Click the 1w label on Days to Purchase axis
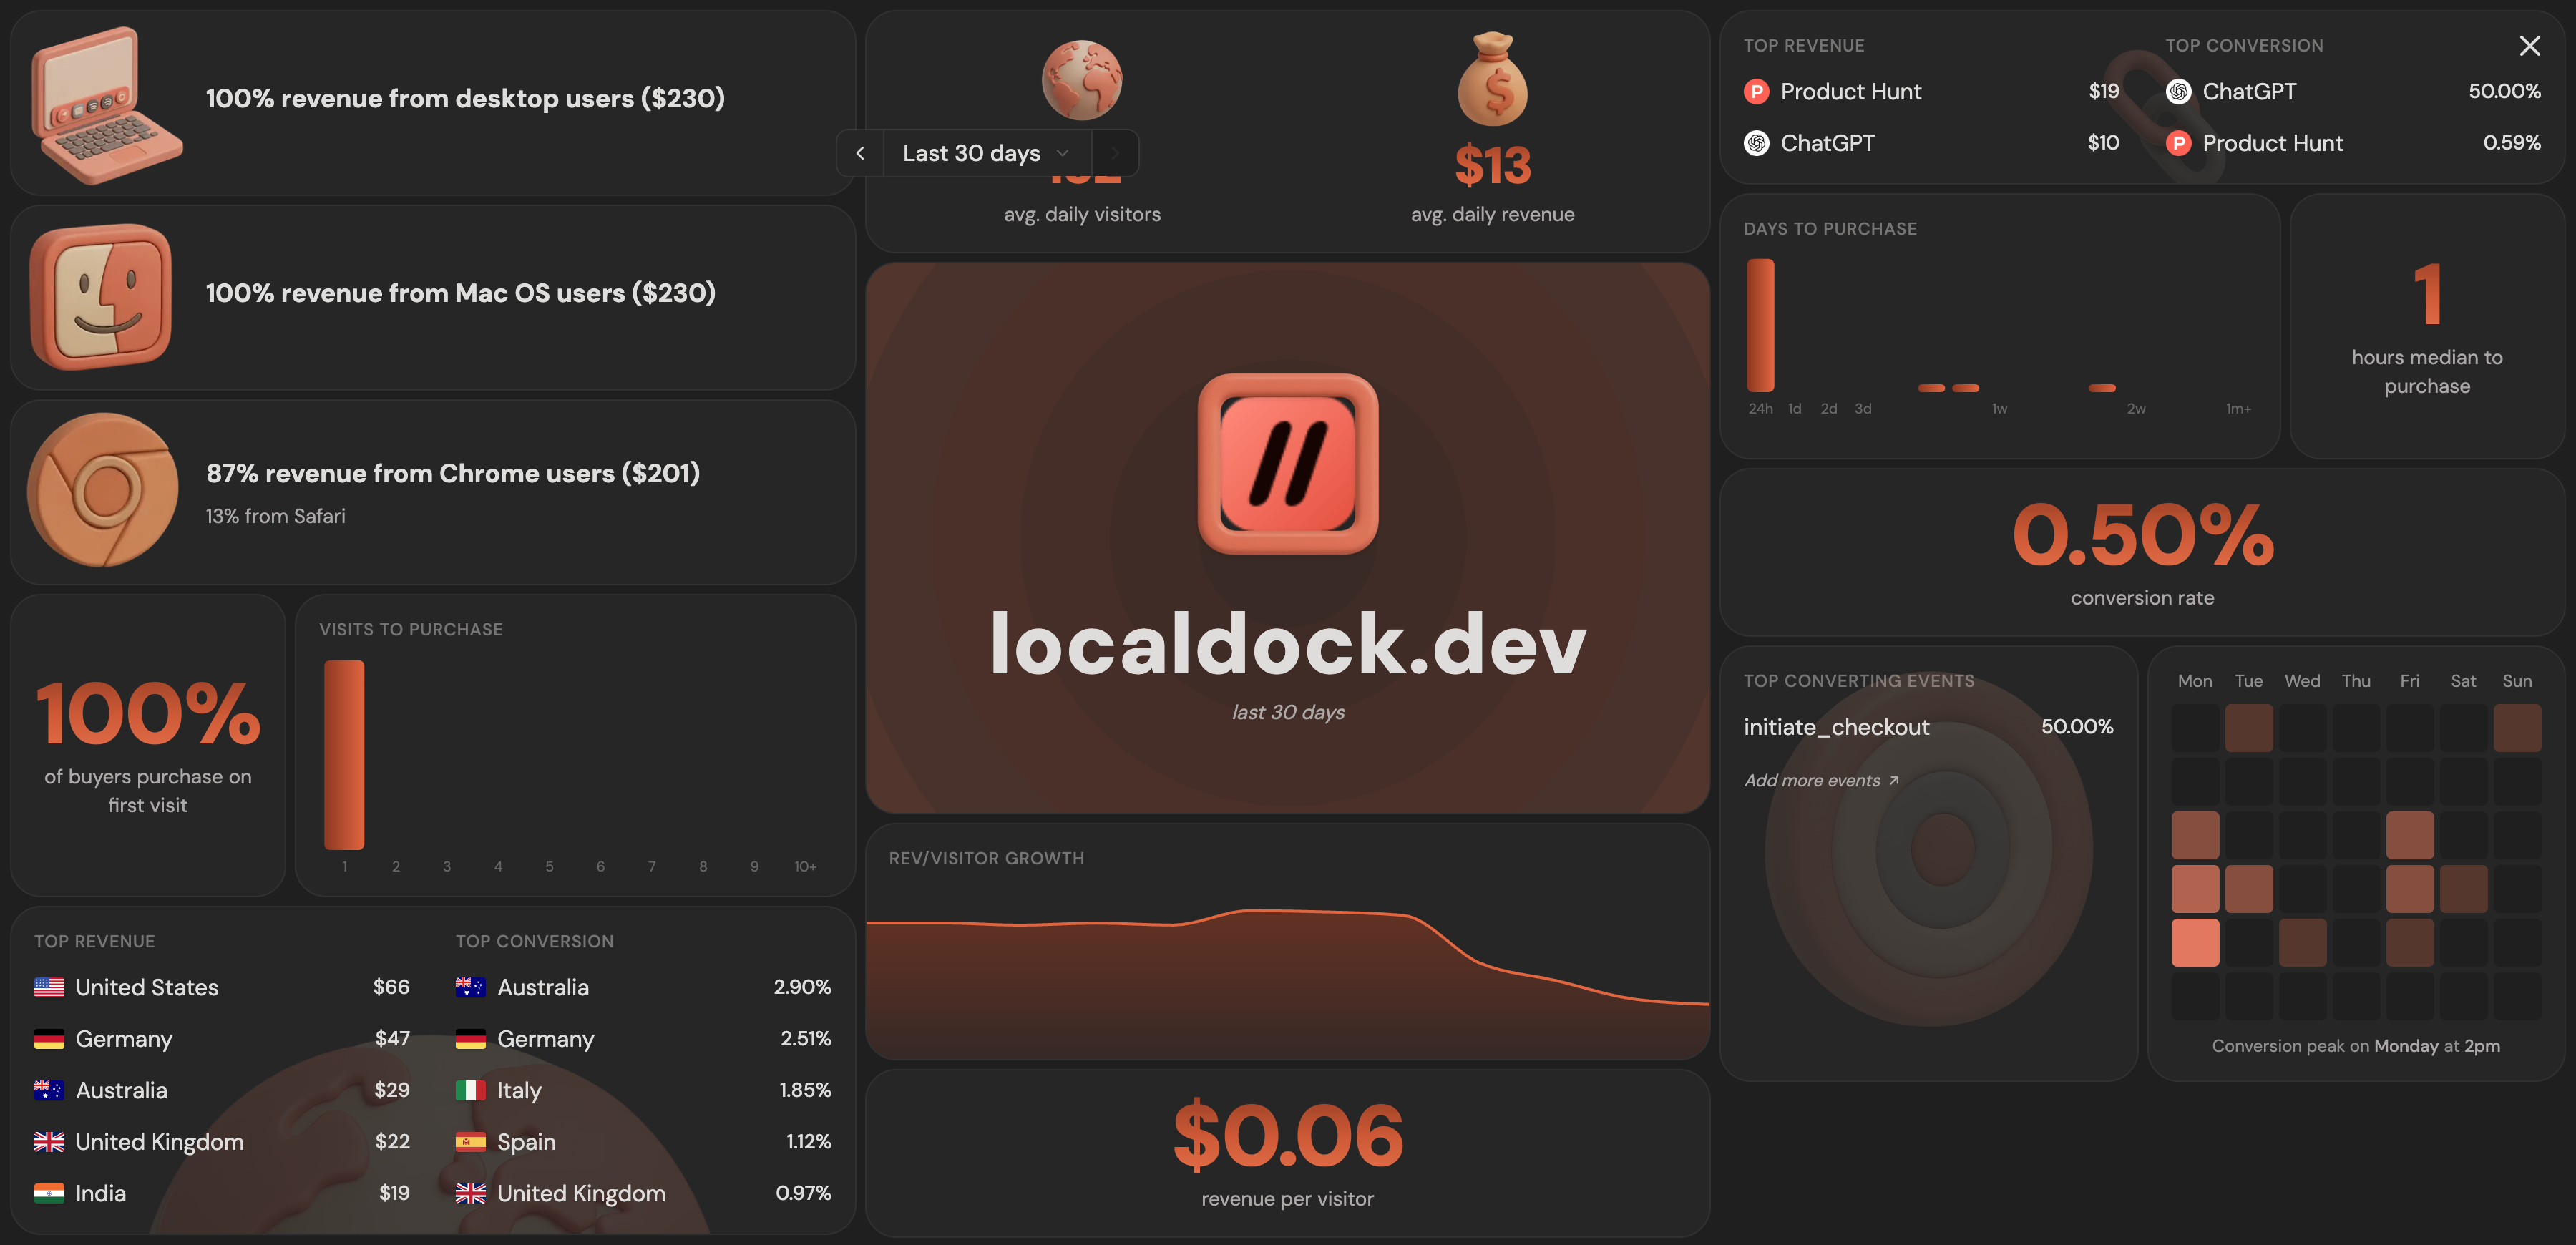Viewport: 2576px width, 1245px height. coord(1999,410)
